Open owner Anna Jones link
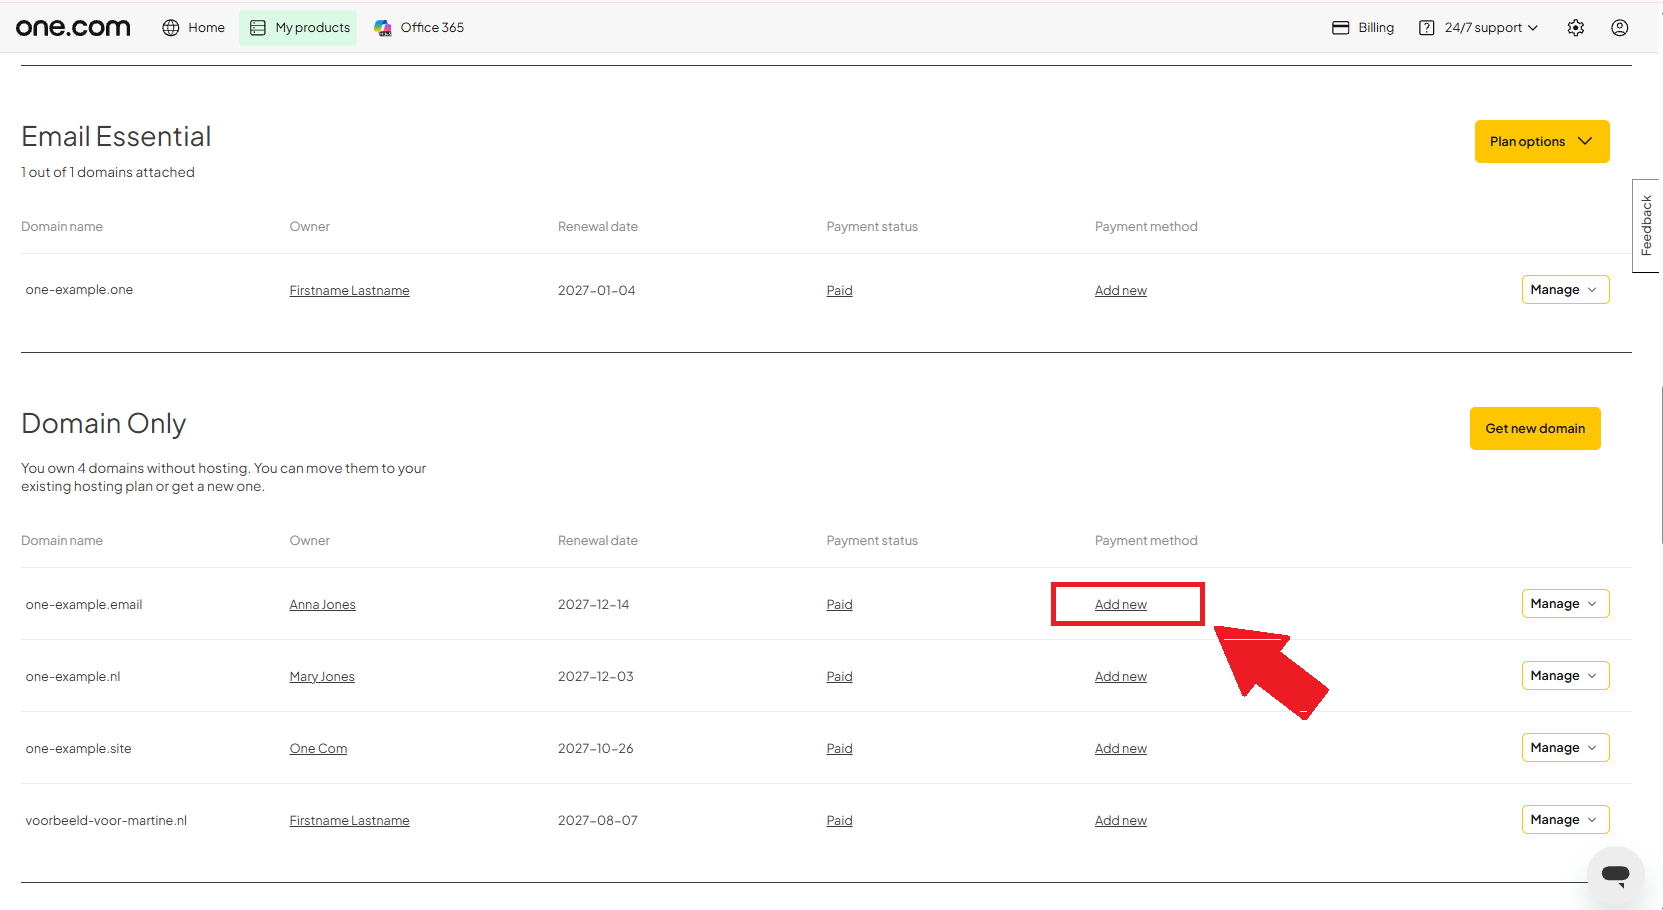Screen dimensions: 1663x910 [322, 605]
